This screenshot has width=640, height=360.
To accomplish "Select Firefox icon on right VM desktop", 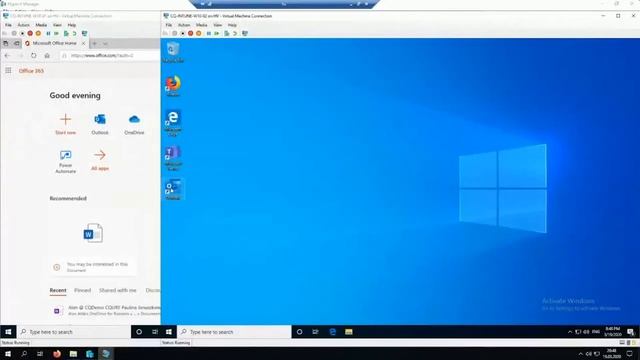I will [173, 86].
